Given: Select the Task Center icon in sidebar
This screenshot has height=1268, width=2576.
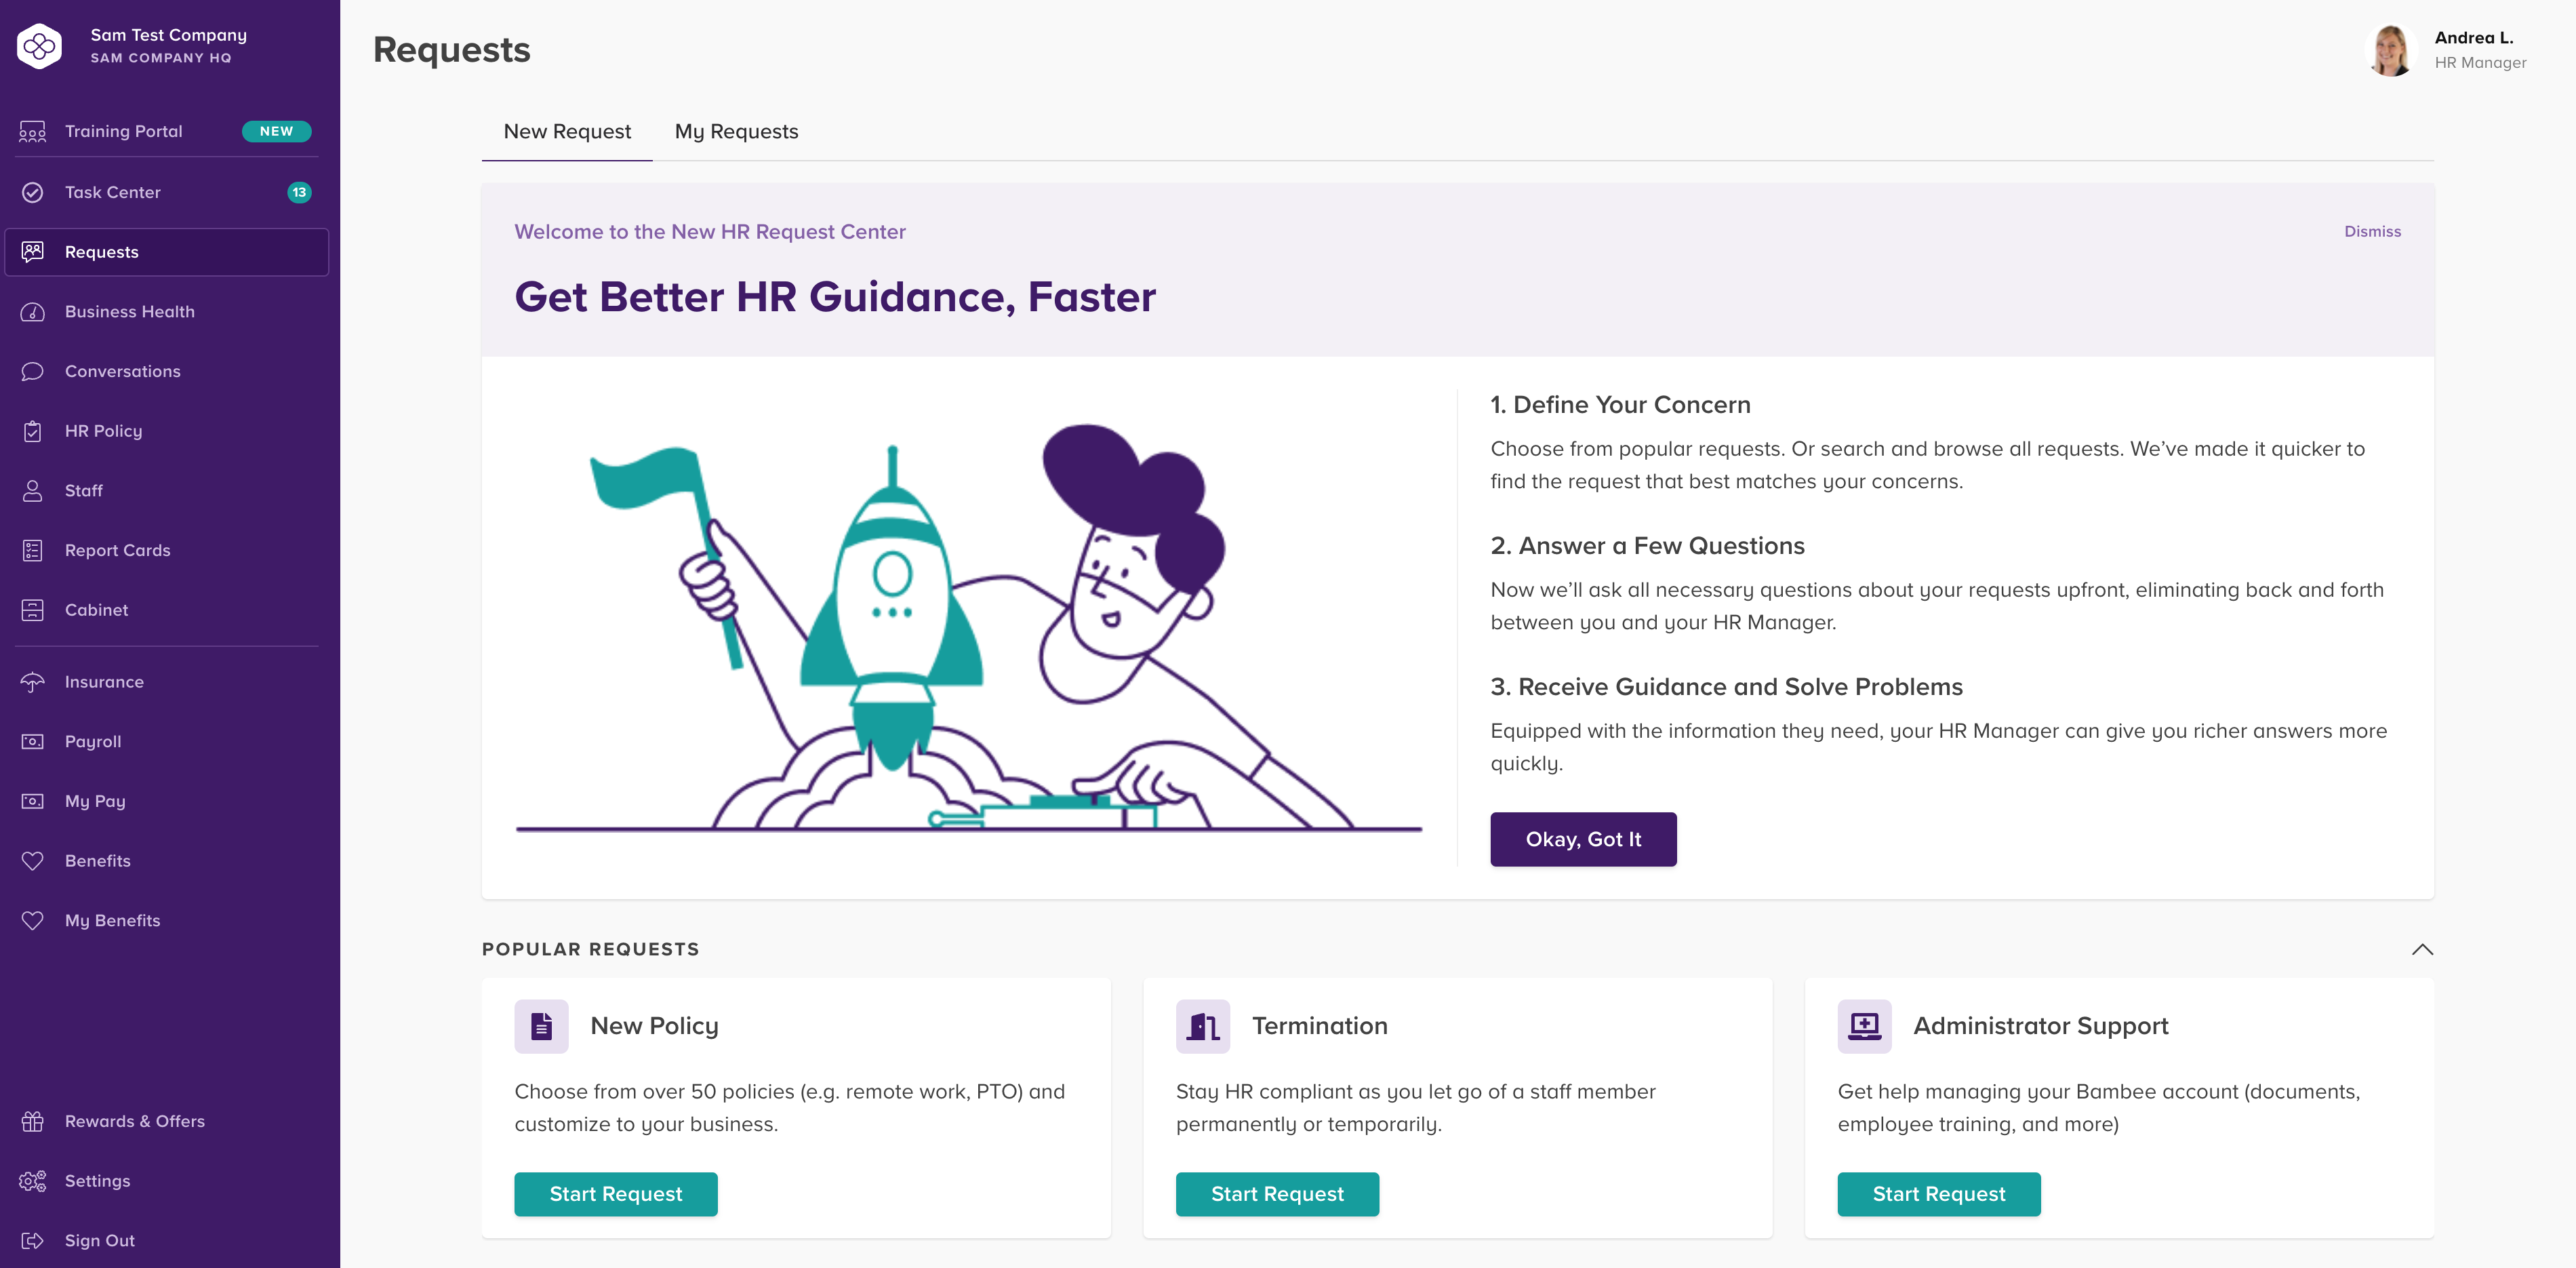Looking at the screenshot, I should click(32, 192).
